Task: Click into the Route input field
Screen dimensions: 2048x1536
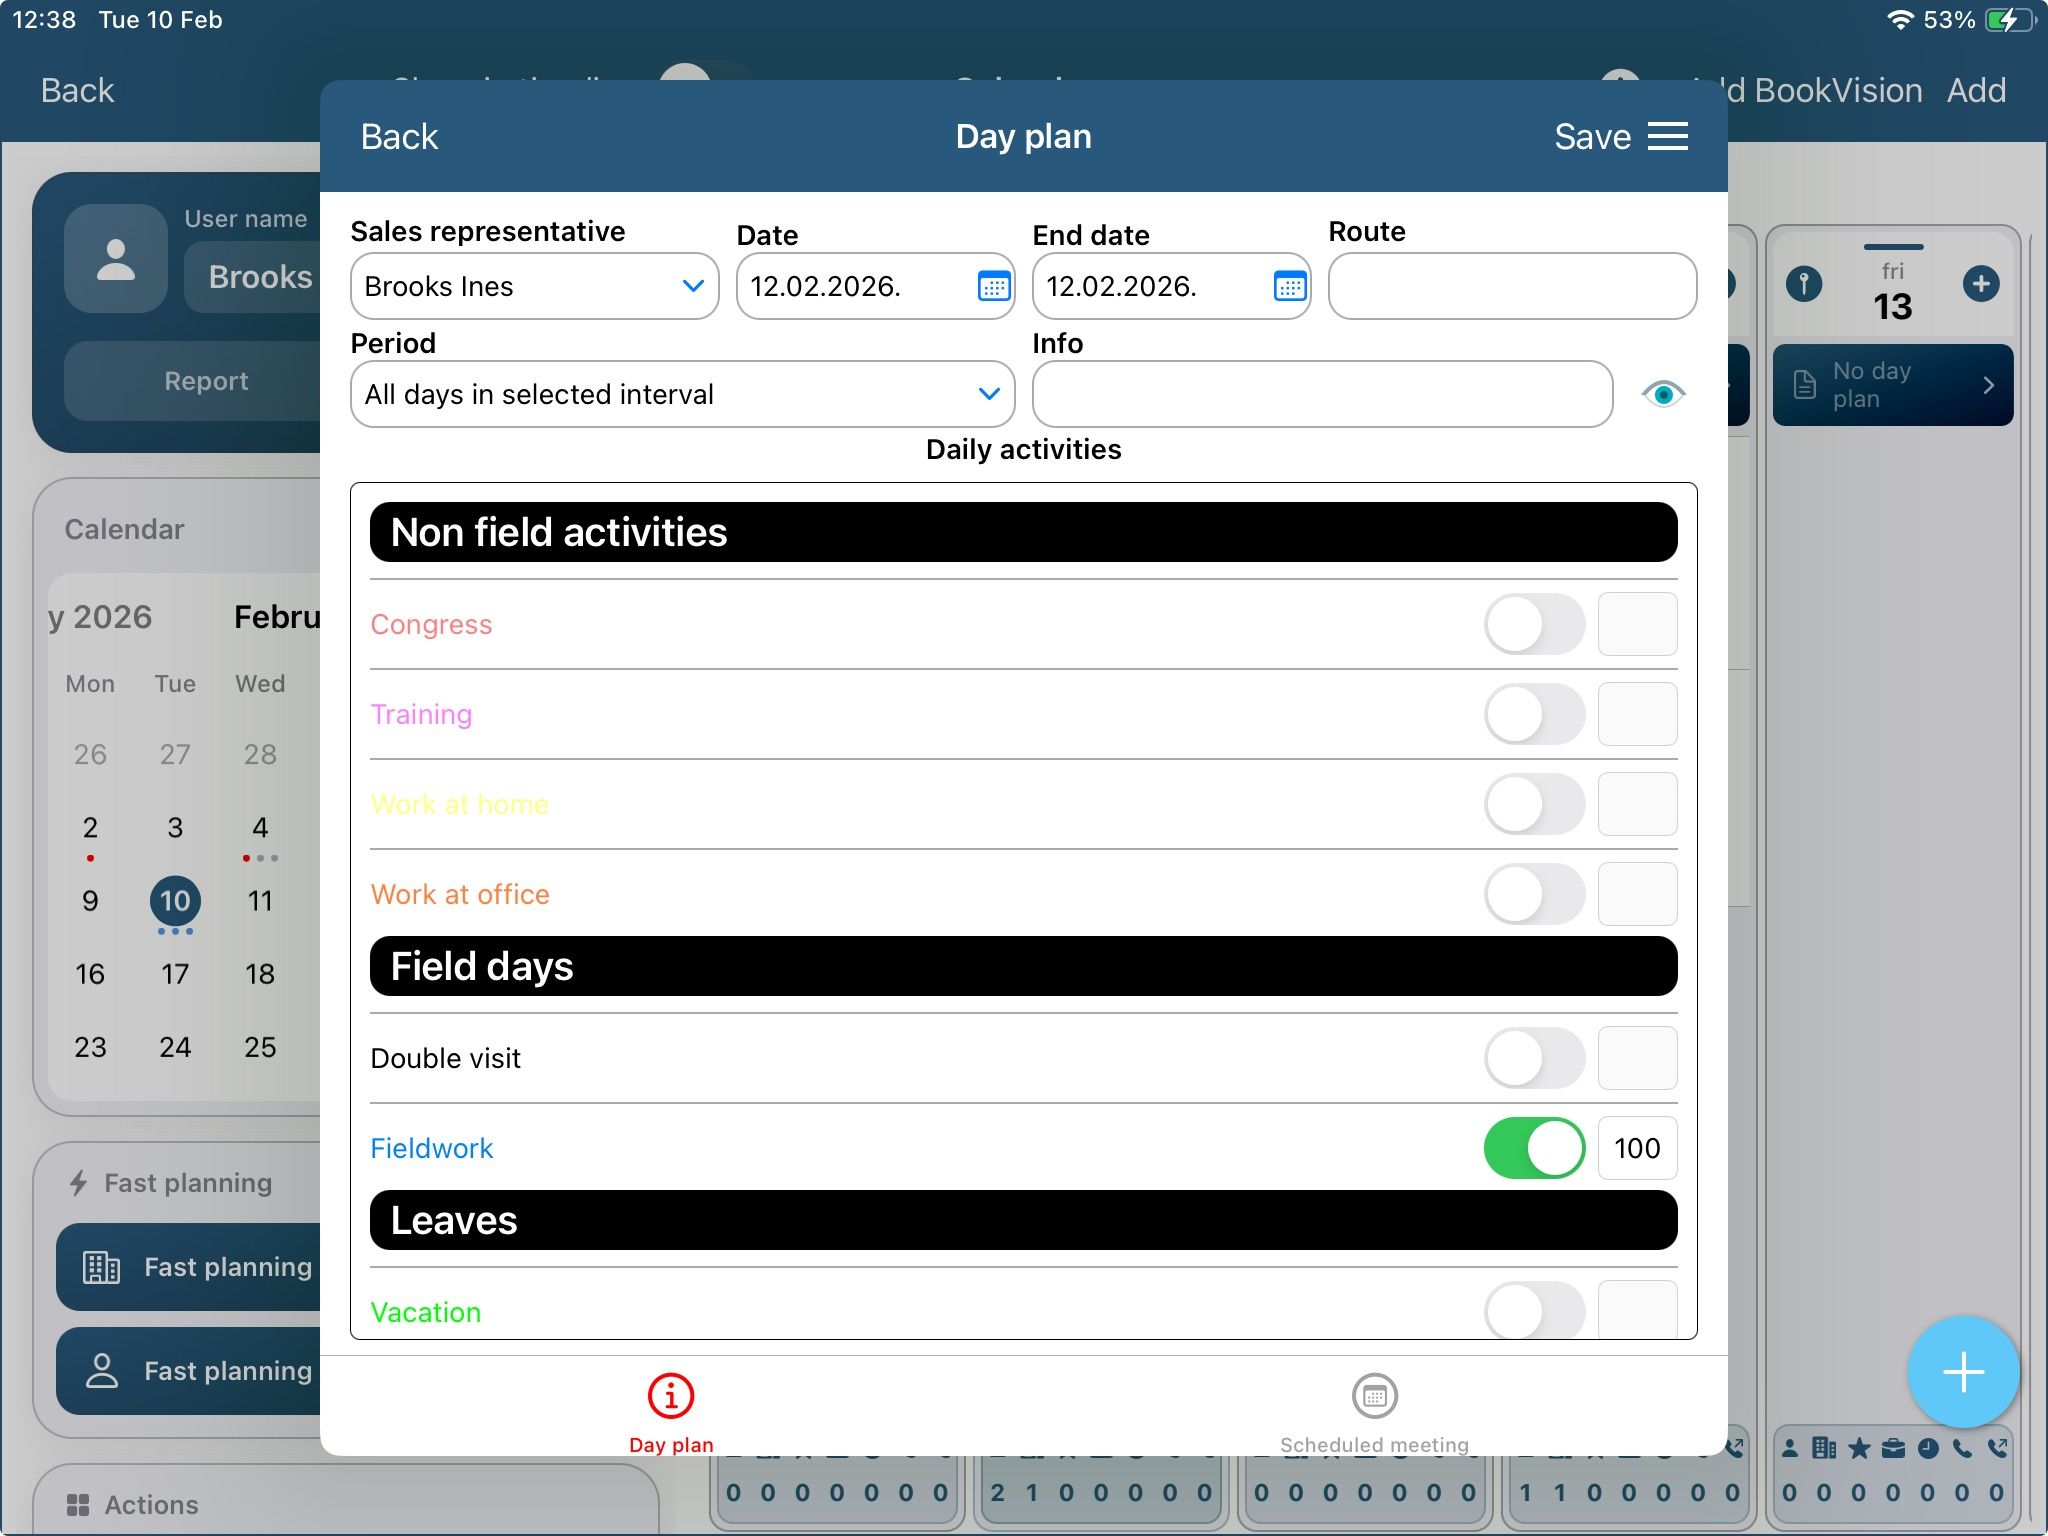Action: tap(1511, 287)
